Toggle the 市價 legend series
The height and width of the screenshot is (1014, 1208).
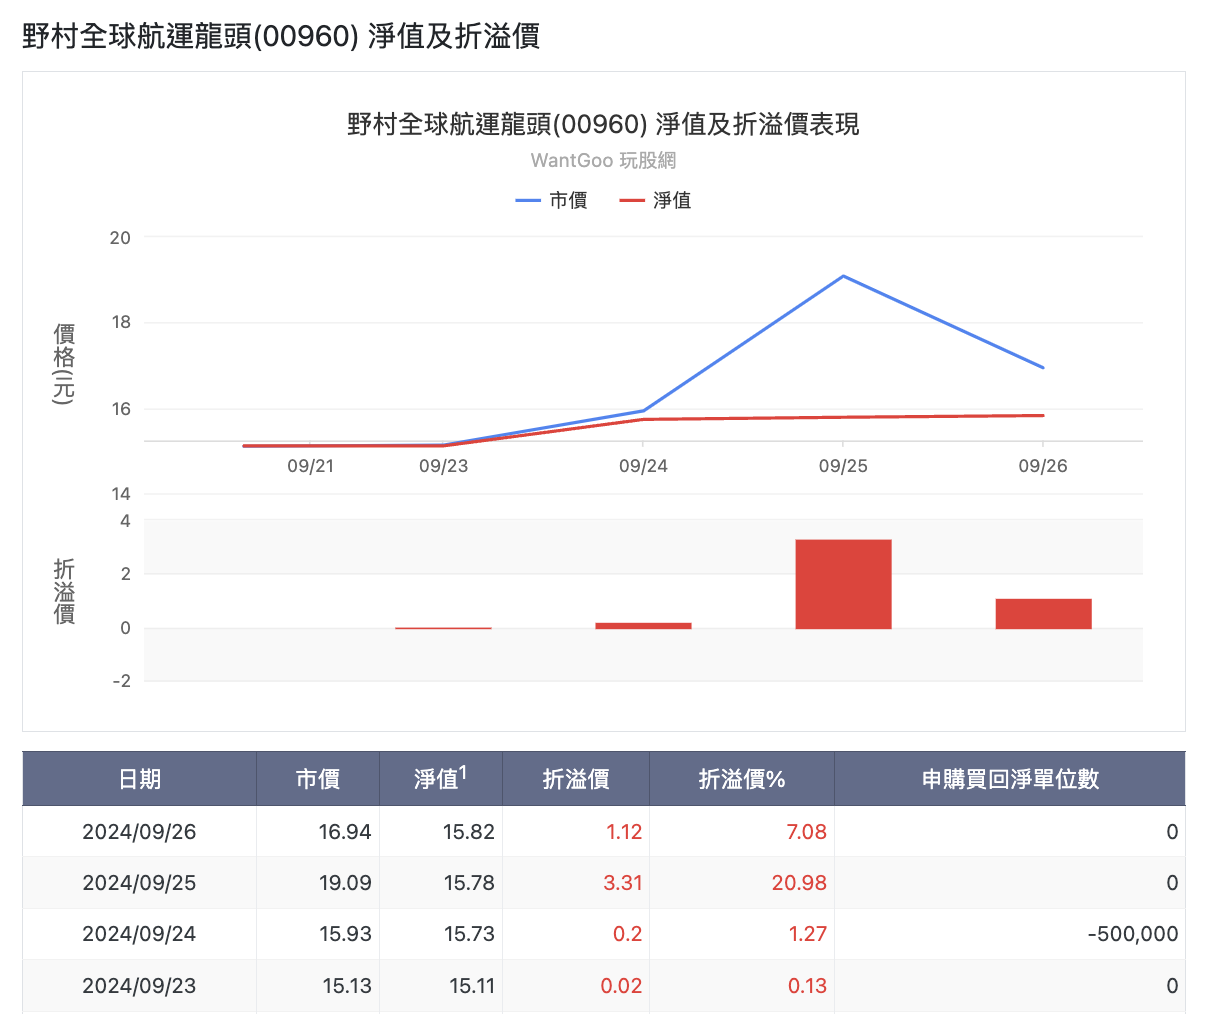[551, 200]
